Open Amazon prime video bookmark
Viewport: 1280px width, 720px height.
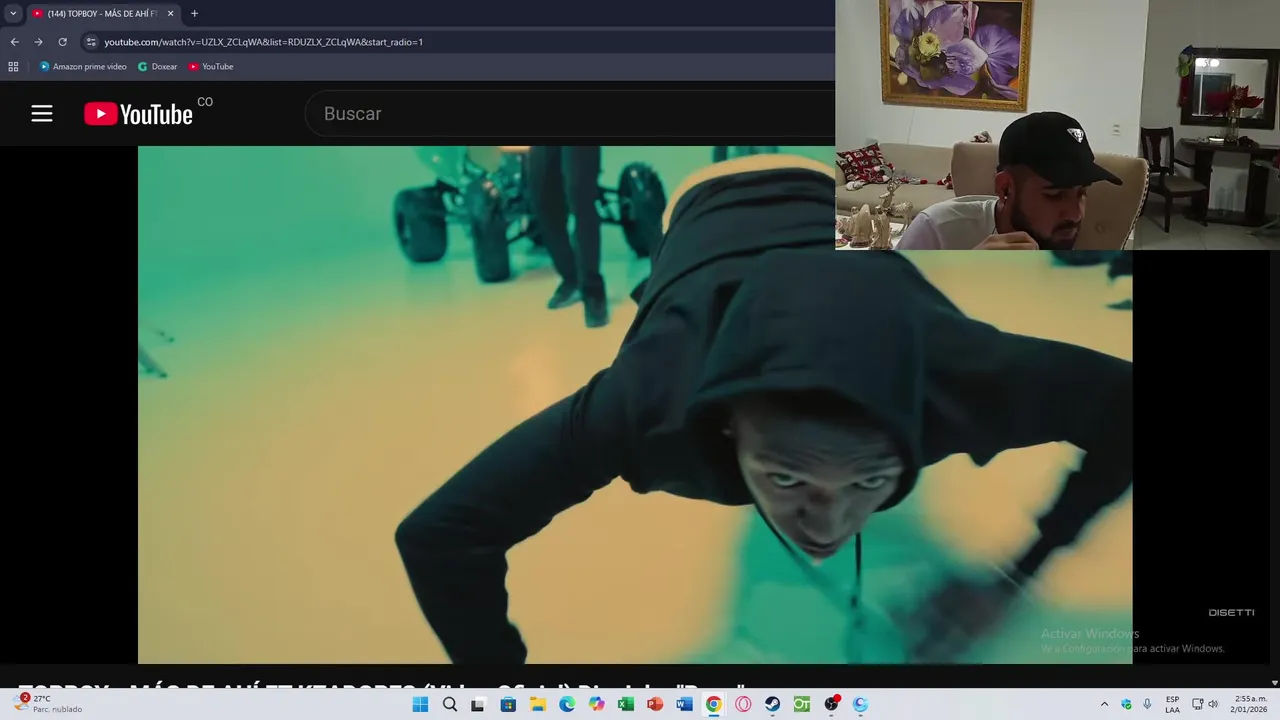click(83, 67)
